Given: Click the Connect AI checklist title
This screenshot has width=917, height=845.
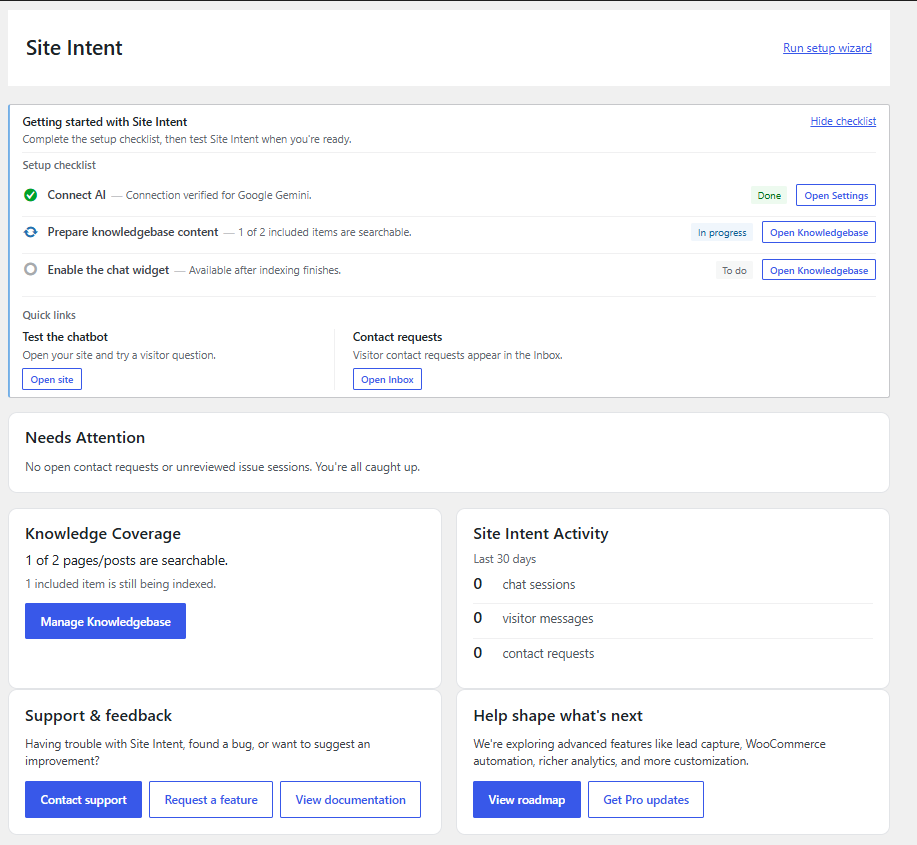Looking at the screenshot, I should pos(77,195).
